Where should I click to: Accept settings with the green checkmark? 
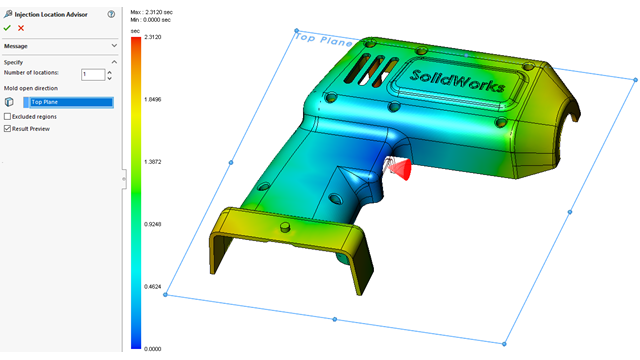click(x=7, y=28)
